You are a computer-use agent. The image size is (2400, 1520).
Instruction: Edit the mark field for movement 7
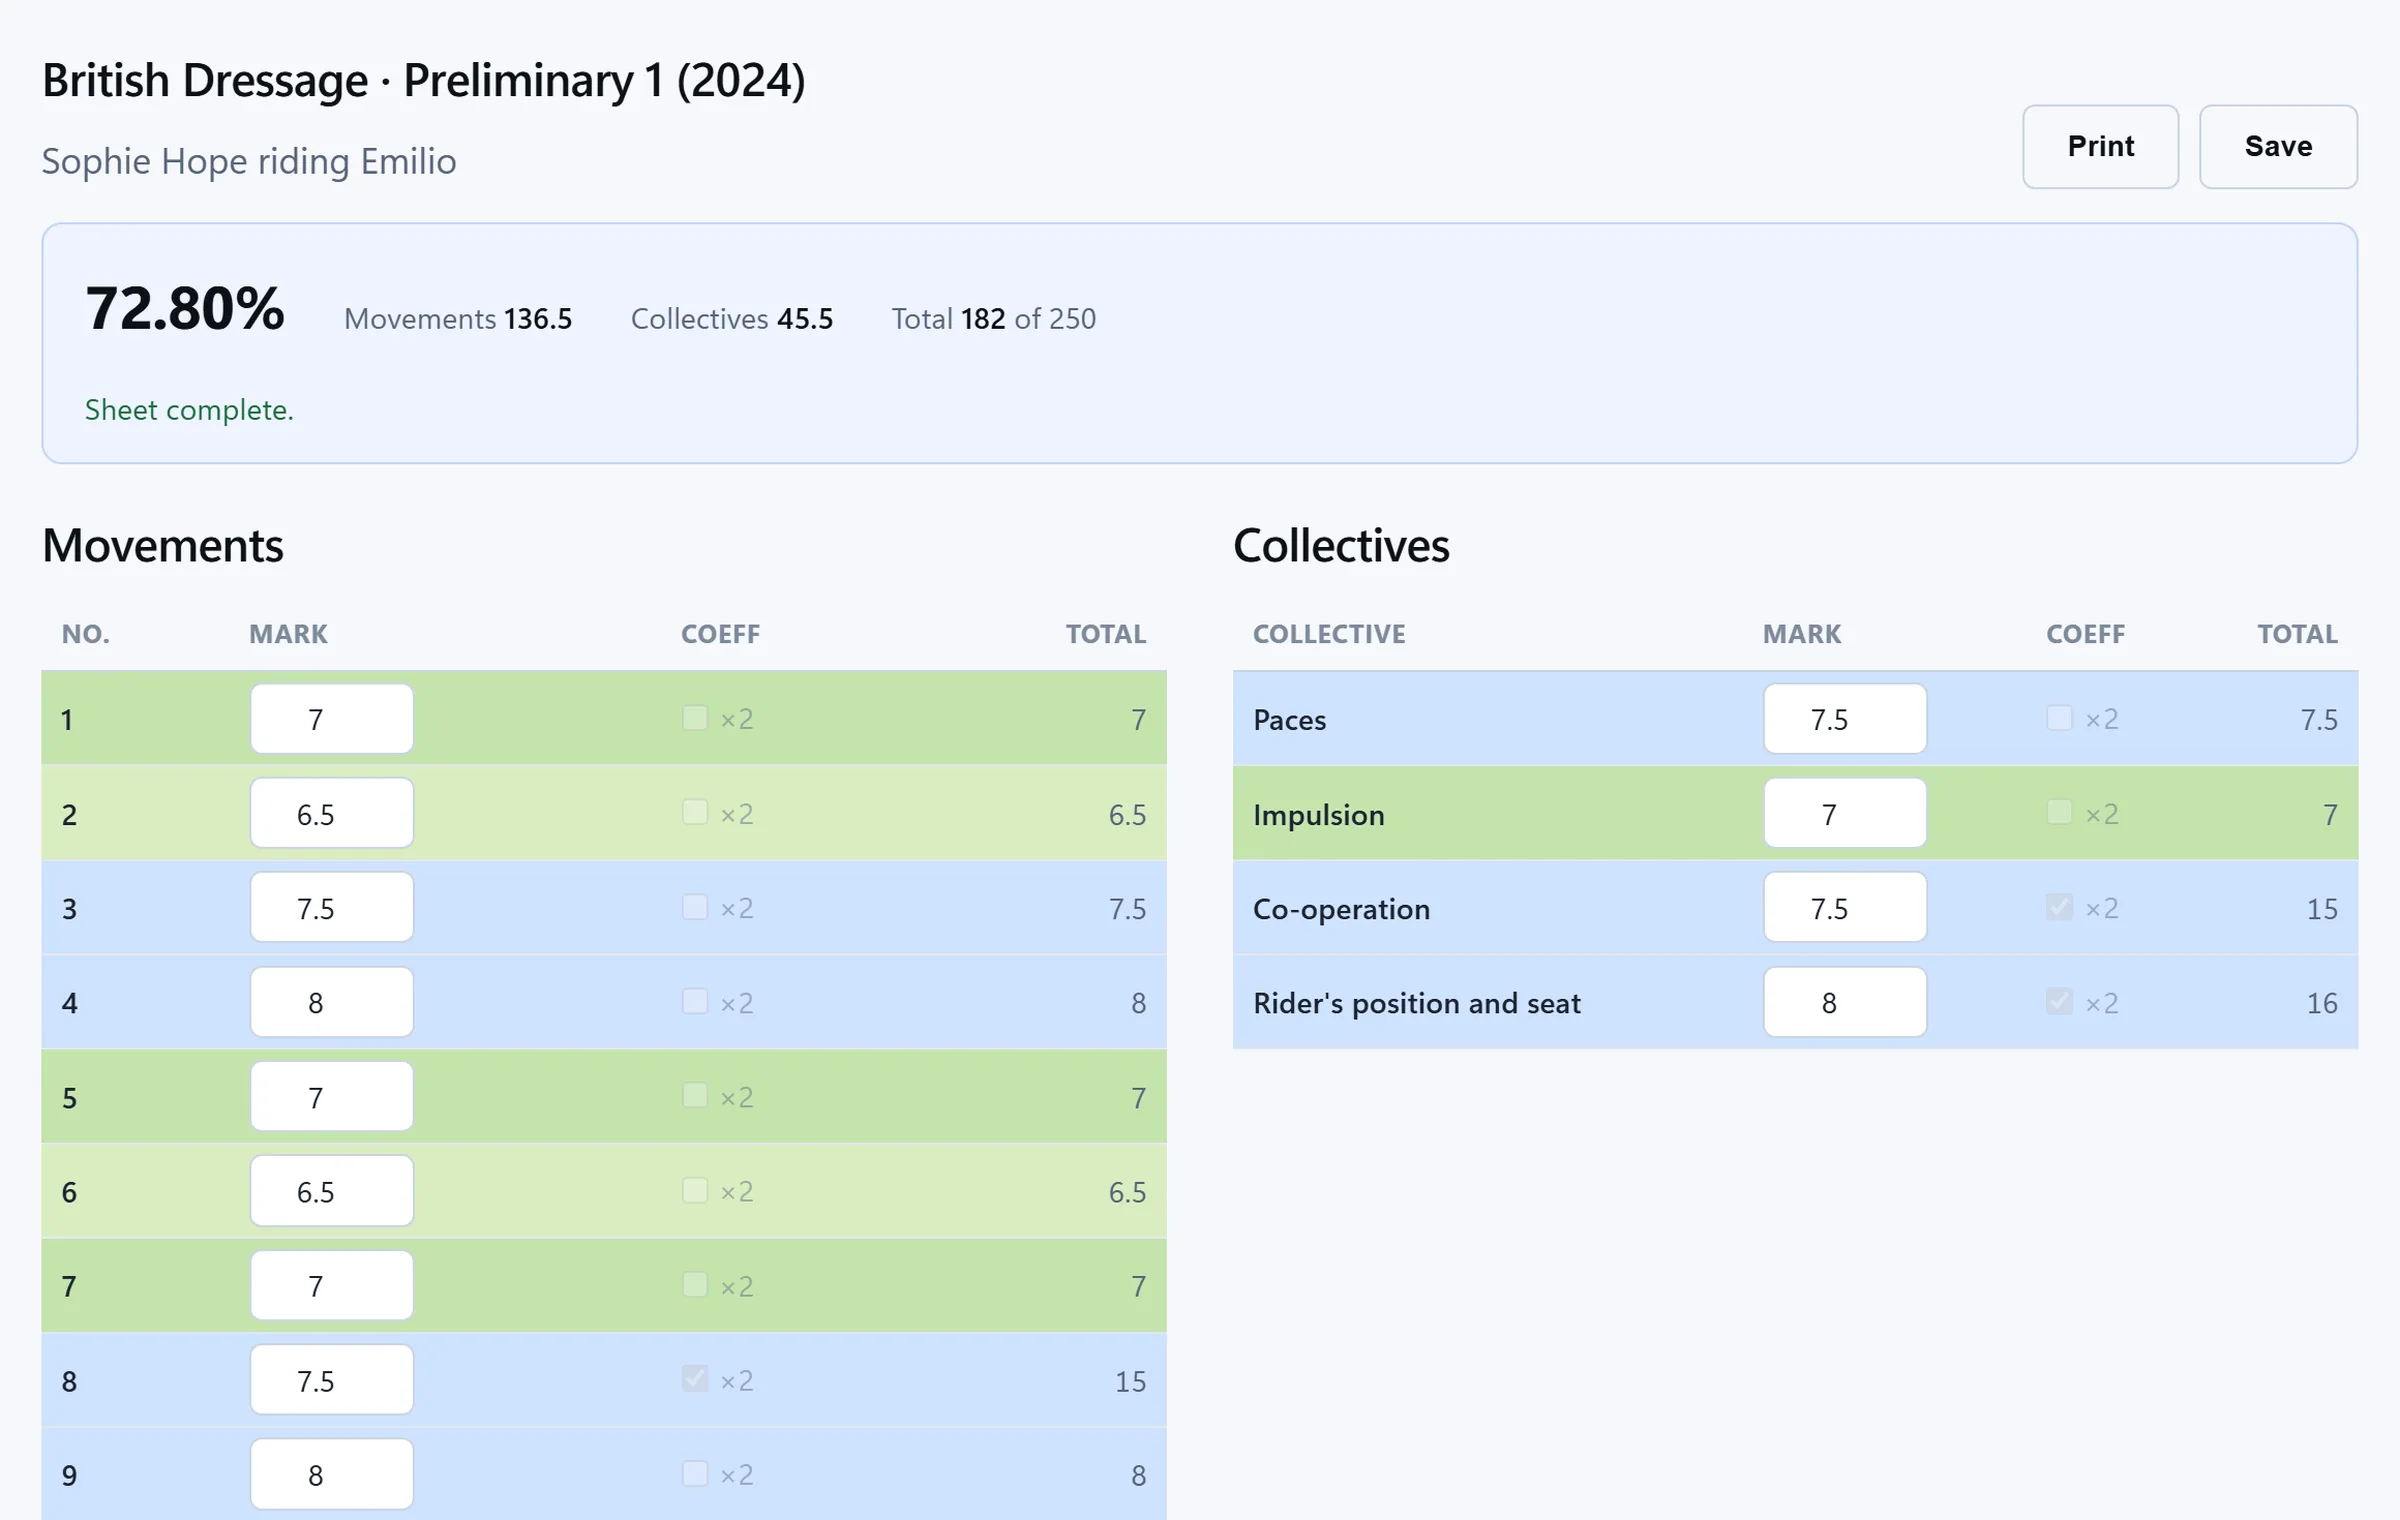(x=332, y=1286)
